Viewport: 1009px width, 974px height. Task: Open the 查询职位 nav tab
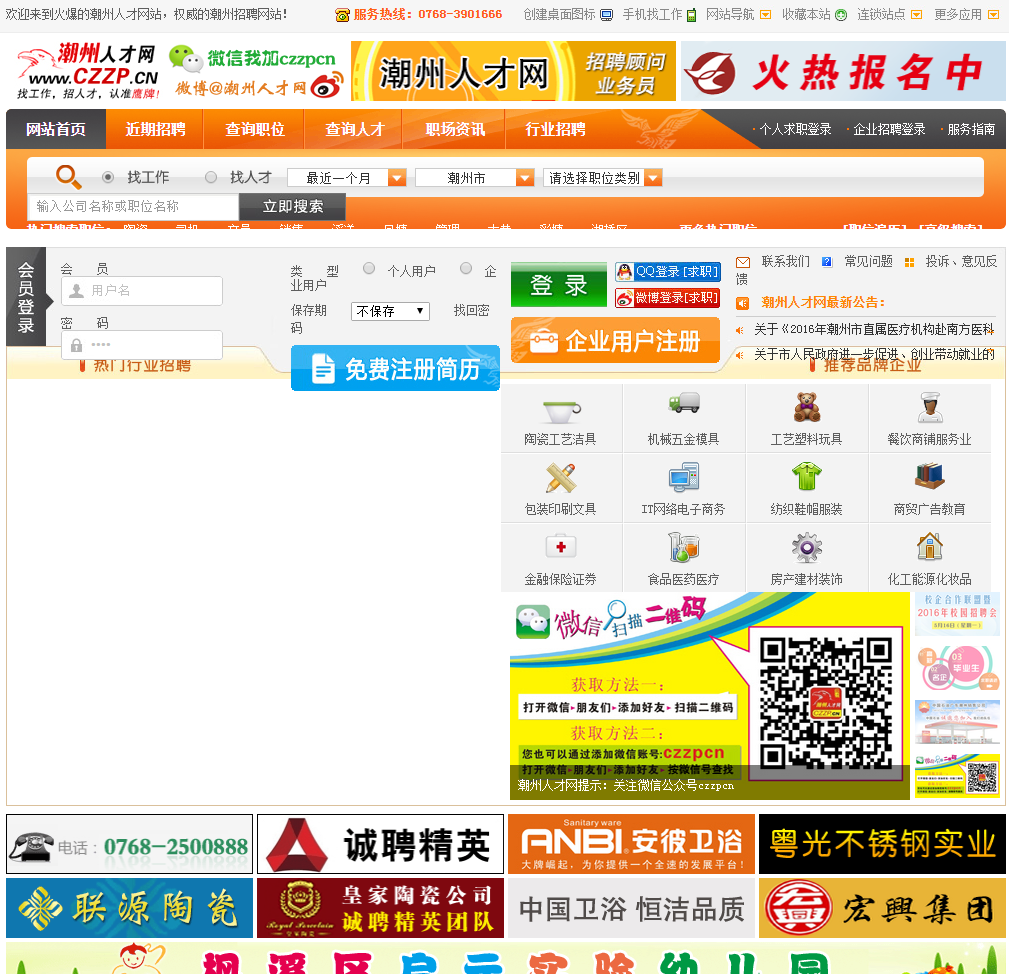click(x=255, y=129)
